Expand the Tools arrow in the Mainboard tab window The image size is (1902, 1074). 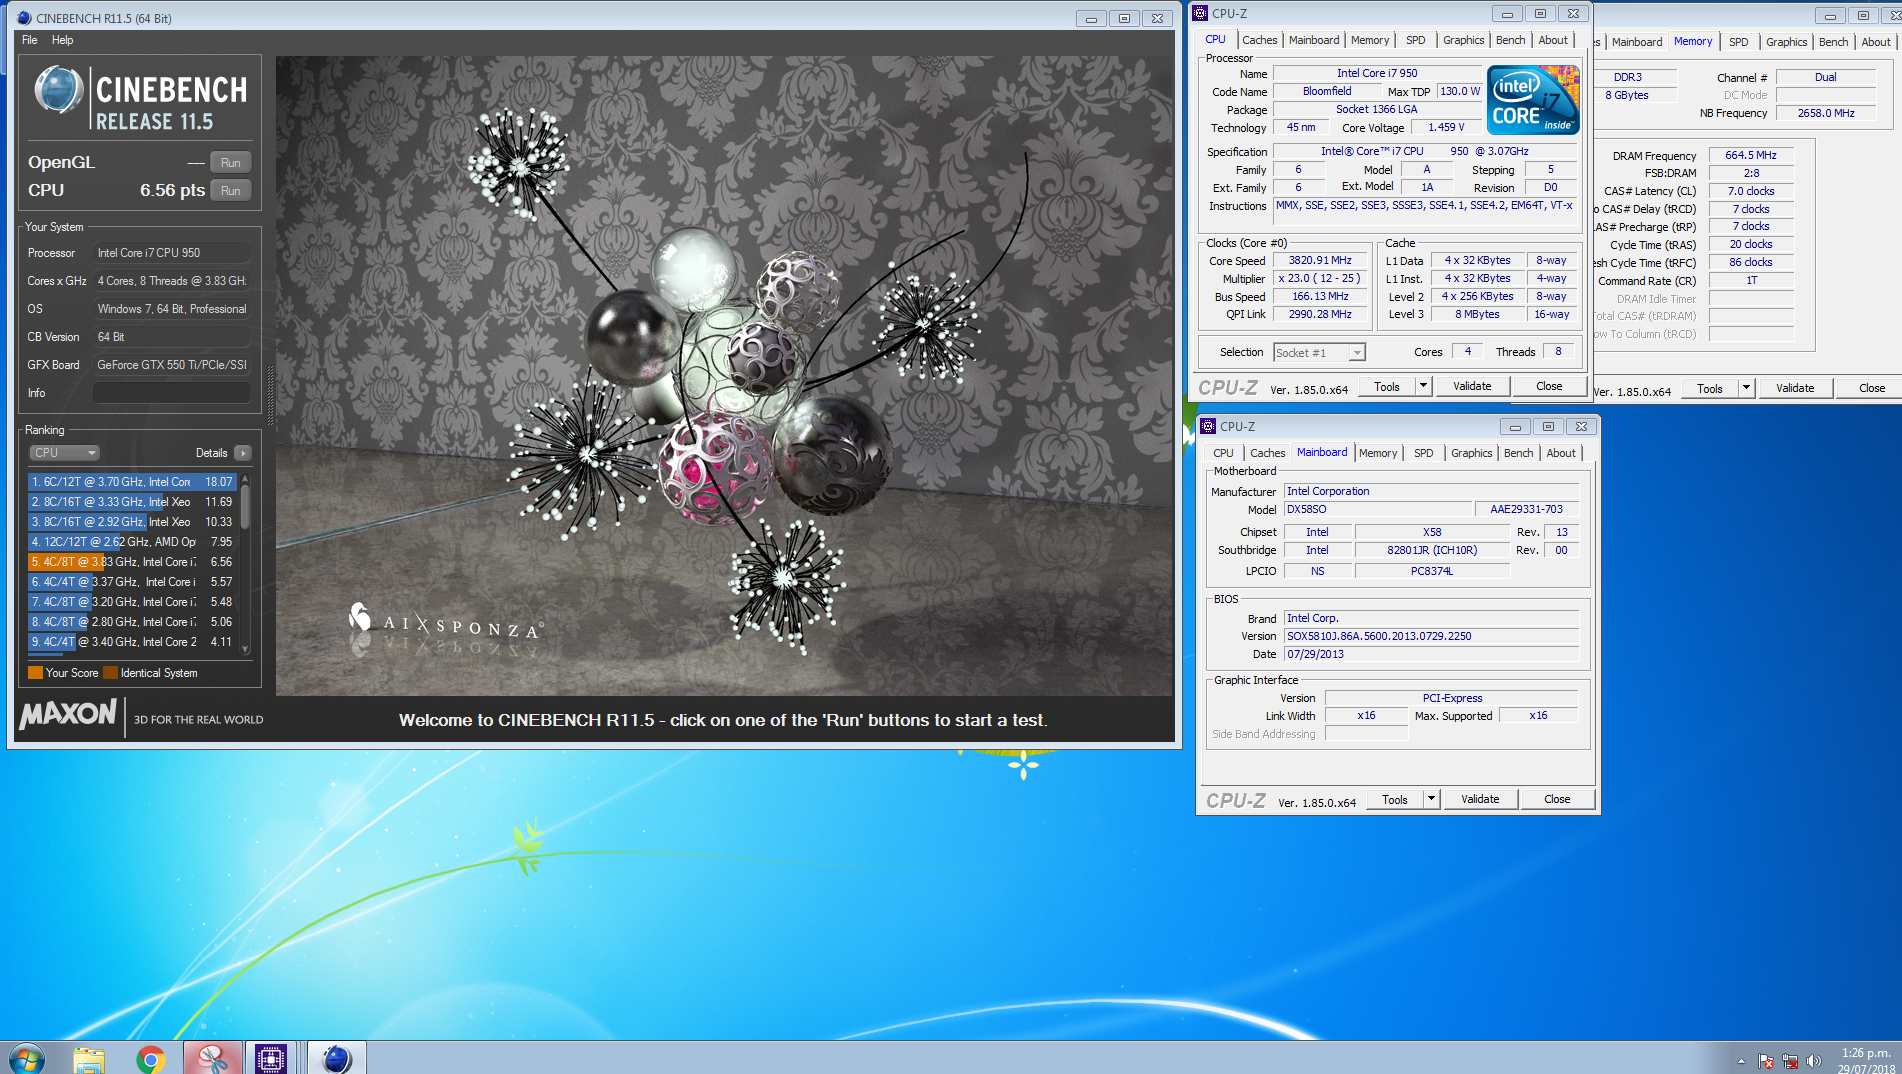(1431, 799)
